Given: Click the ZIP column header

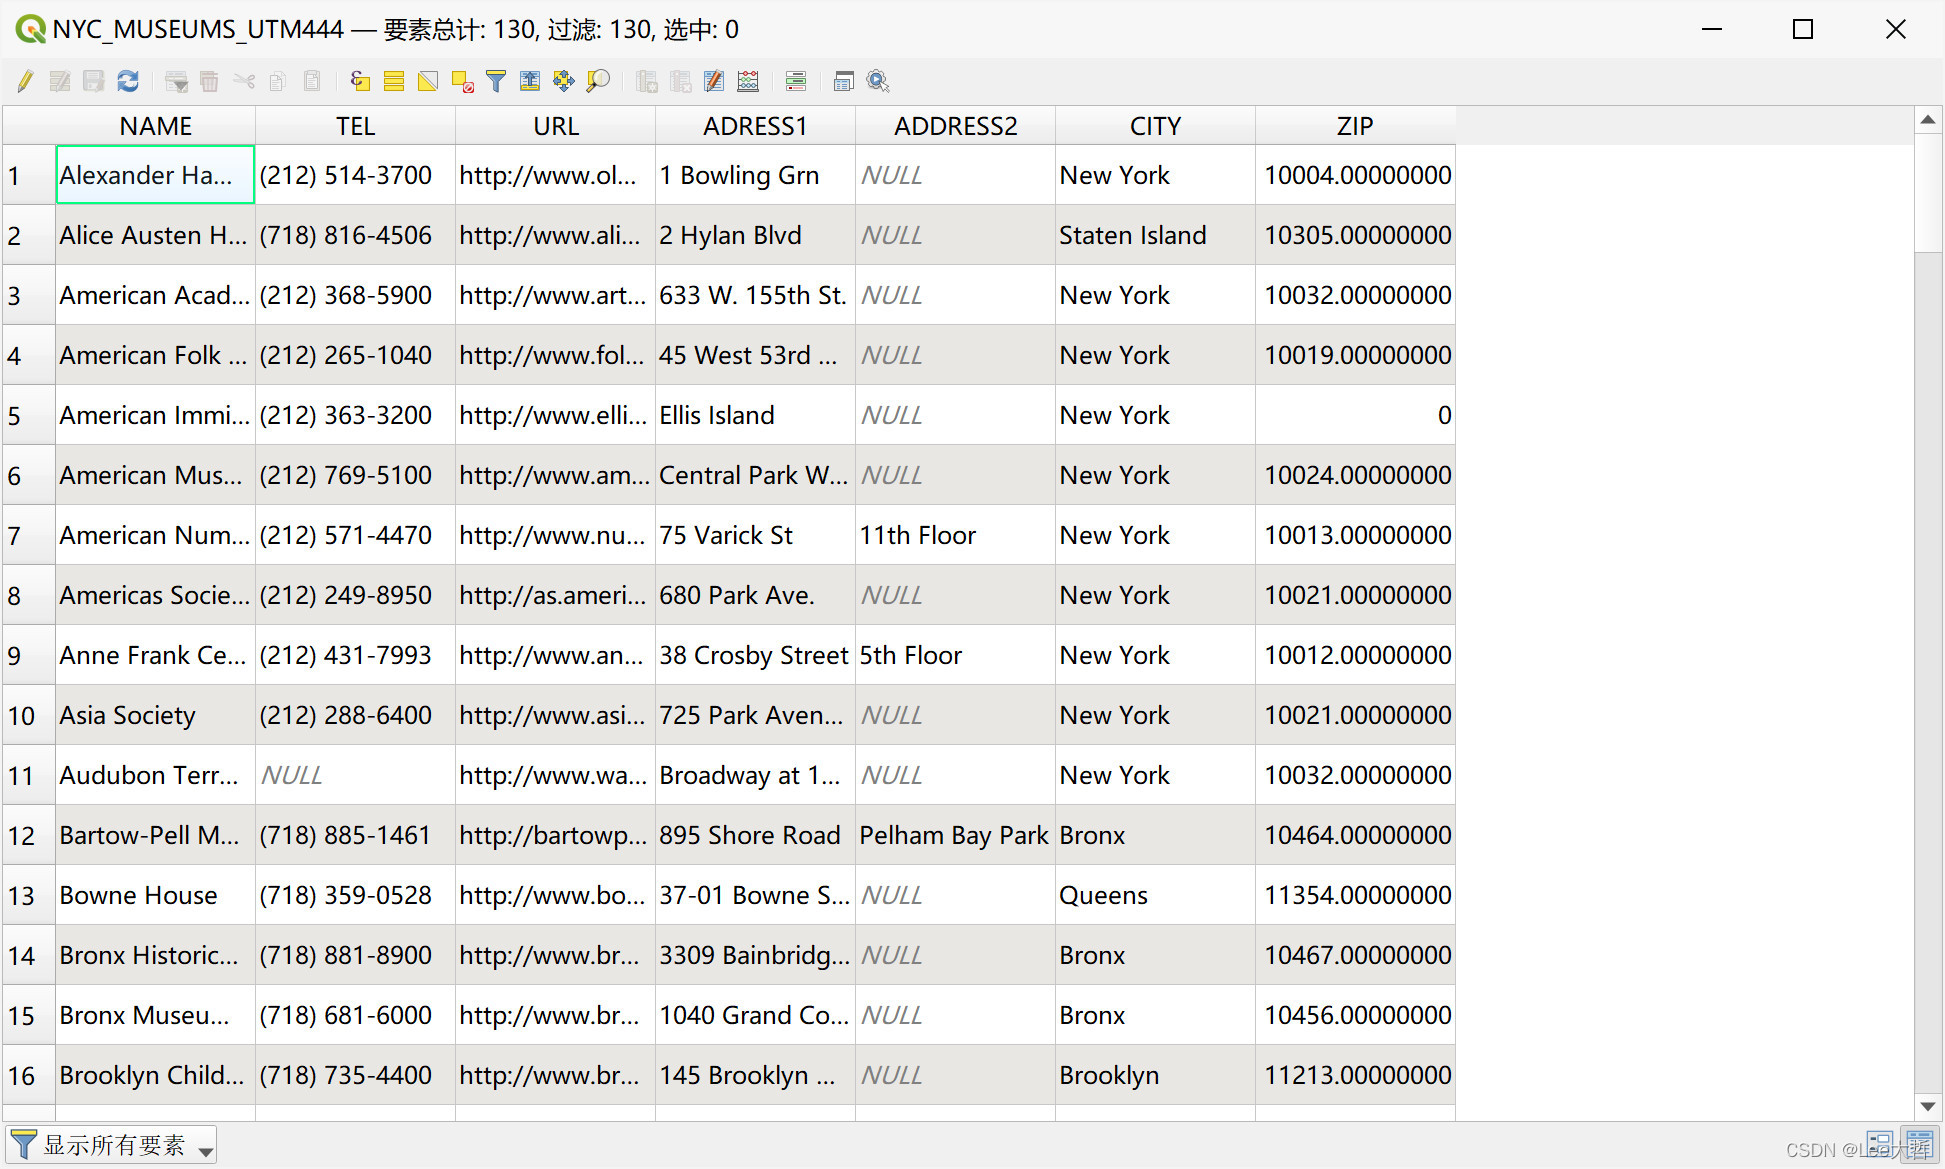Looking at the screenshot, I should (1355, 126).
